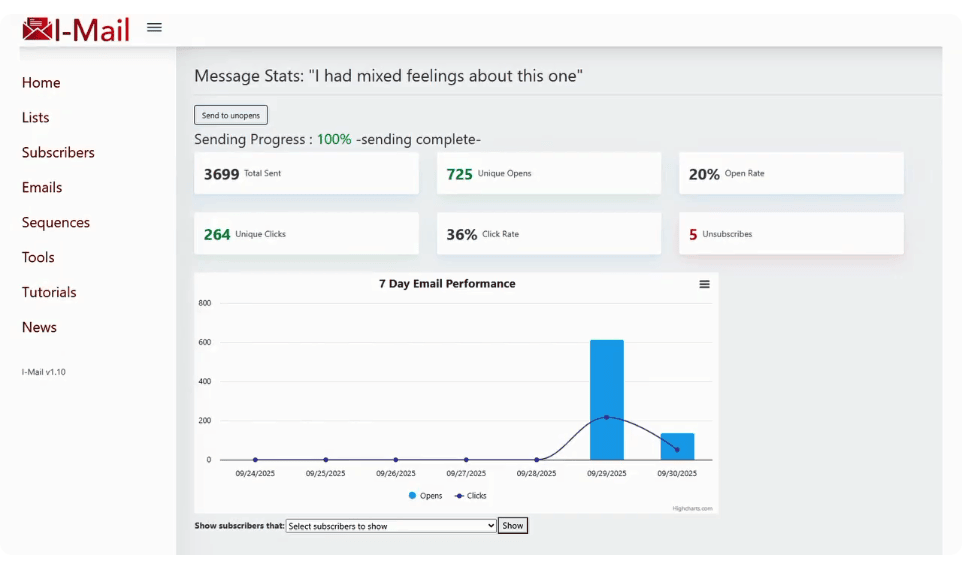Go to Home in the sidebar
The height and width of the screenshot is (563, 966).
click(41, 83)
